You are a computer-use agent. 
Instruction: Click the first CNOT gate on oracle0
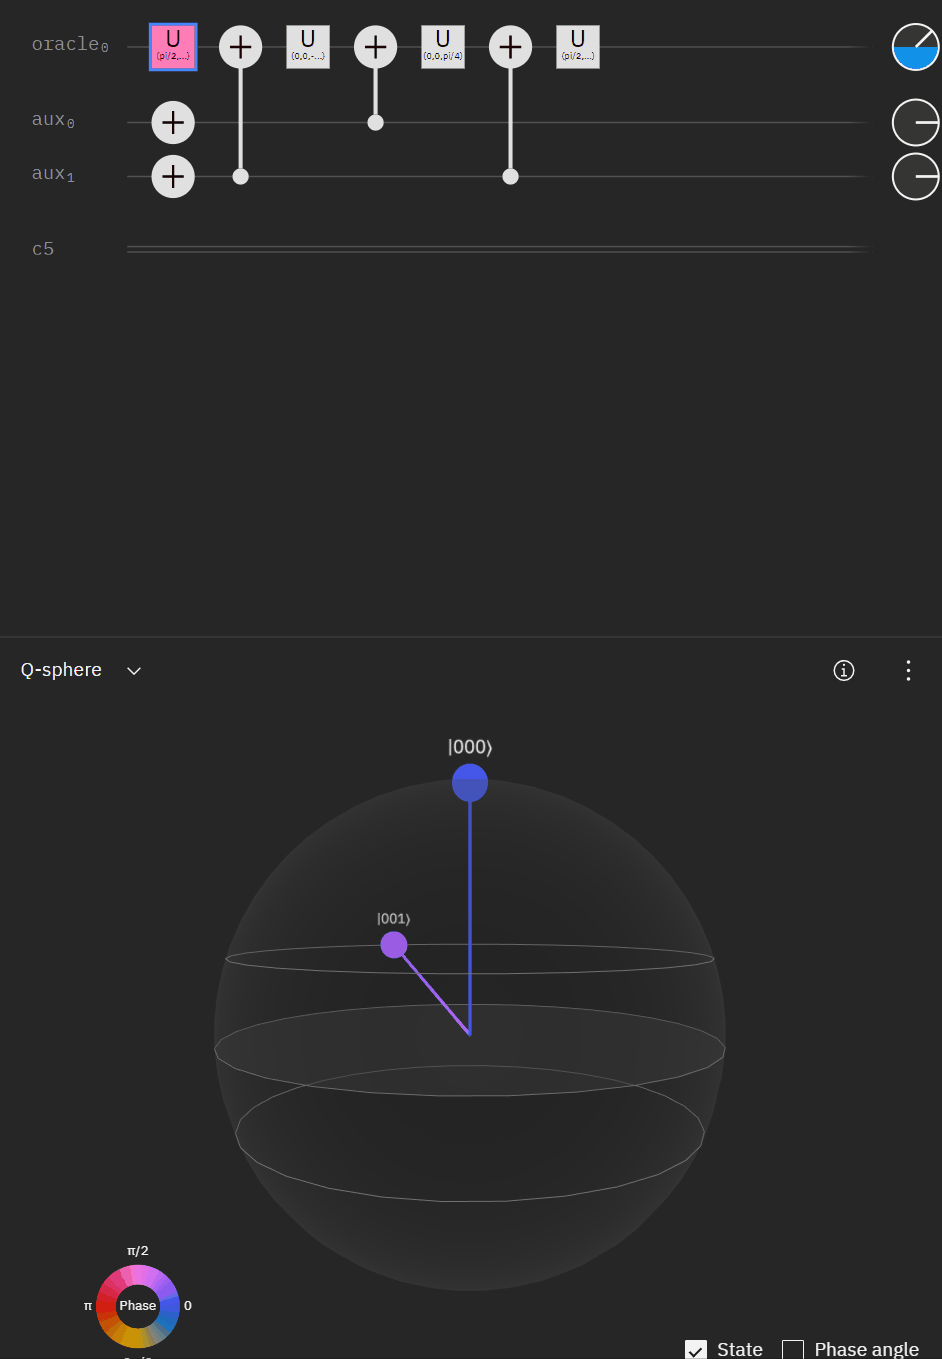tap(240, 47)
